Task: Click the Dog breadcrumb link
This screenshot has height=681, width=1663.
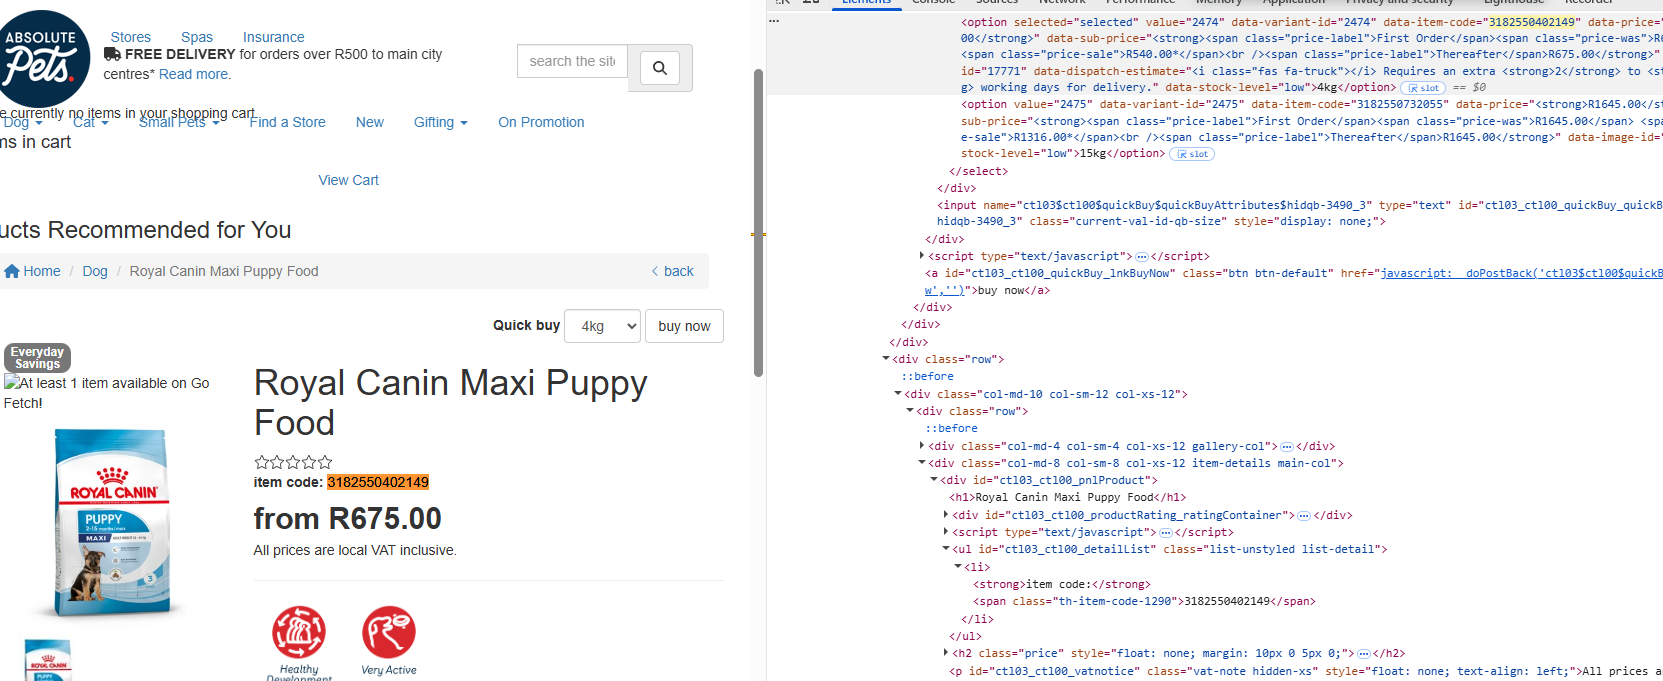Action: click(95, 271)
